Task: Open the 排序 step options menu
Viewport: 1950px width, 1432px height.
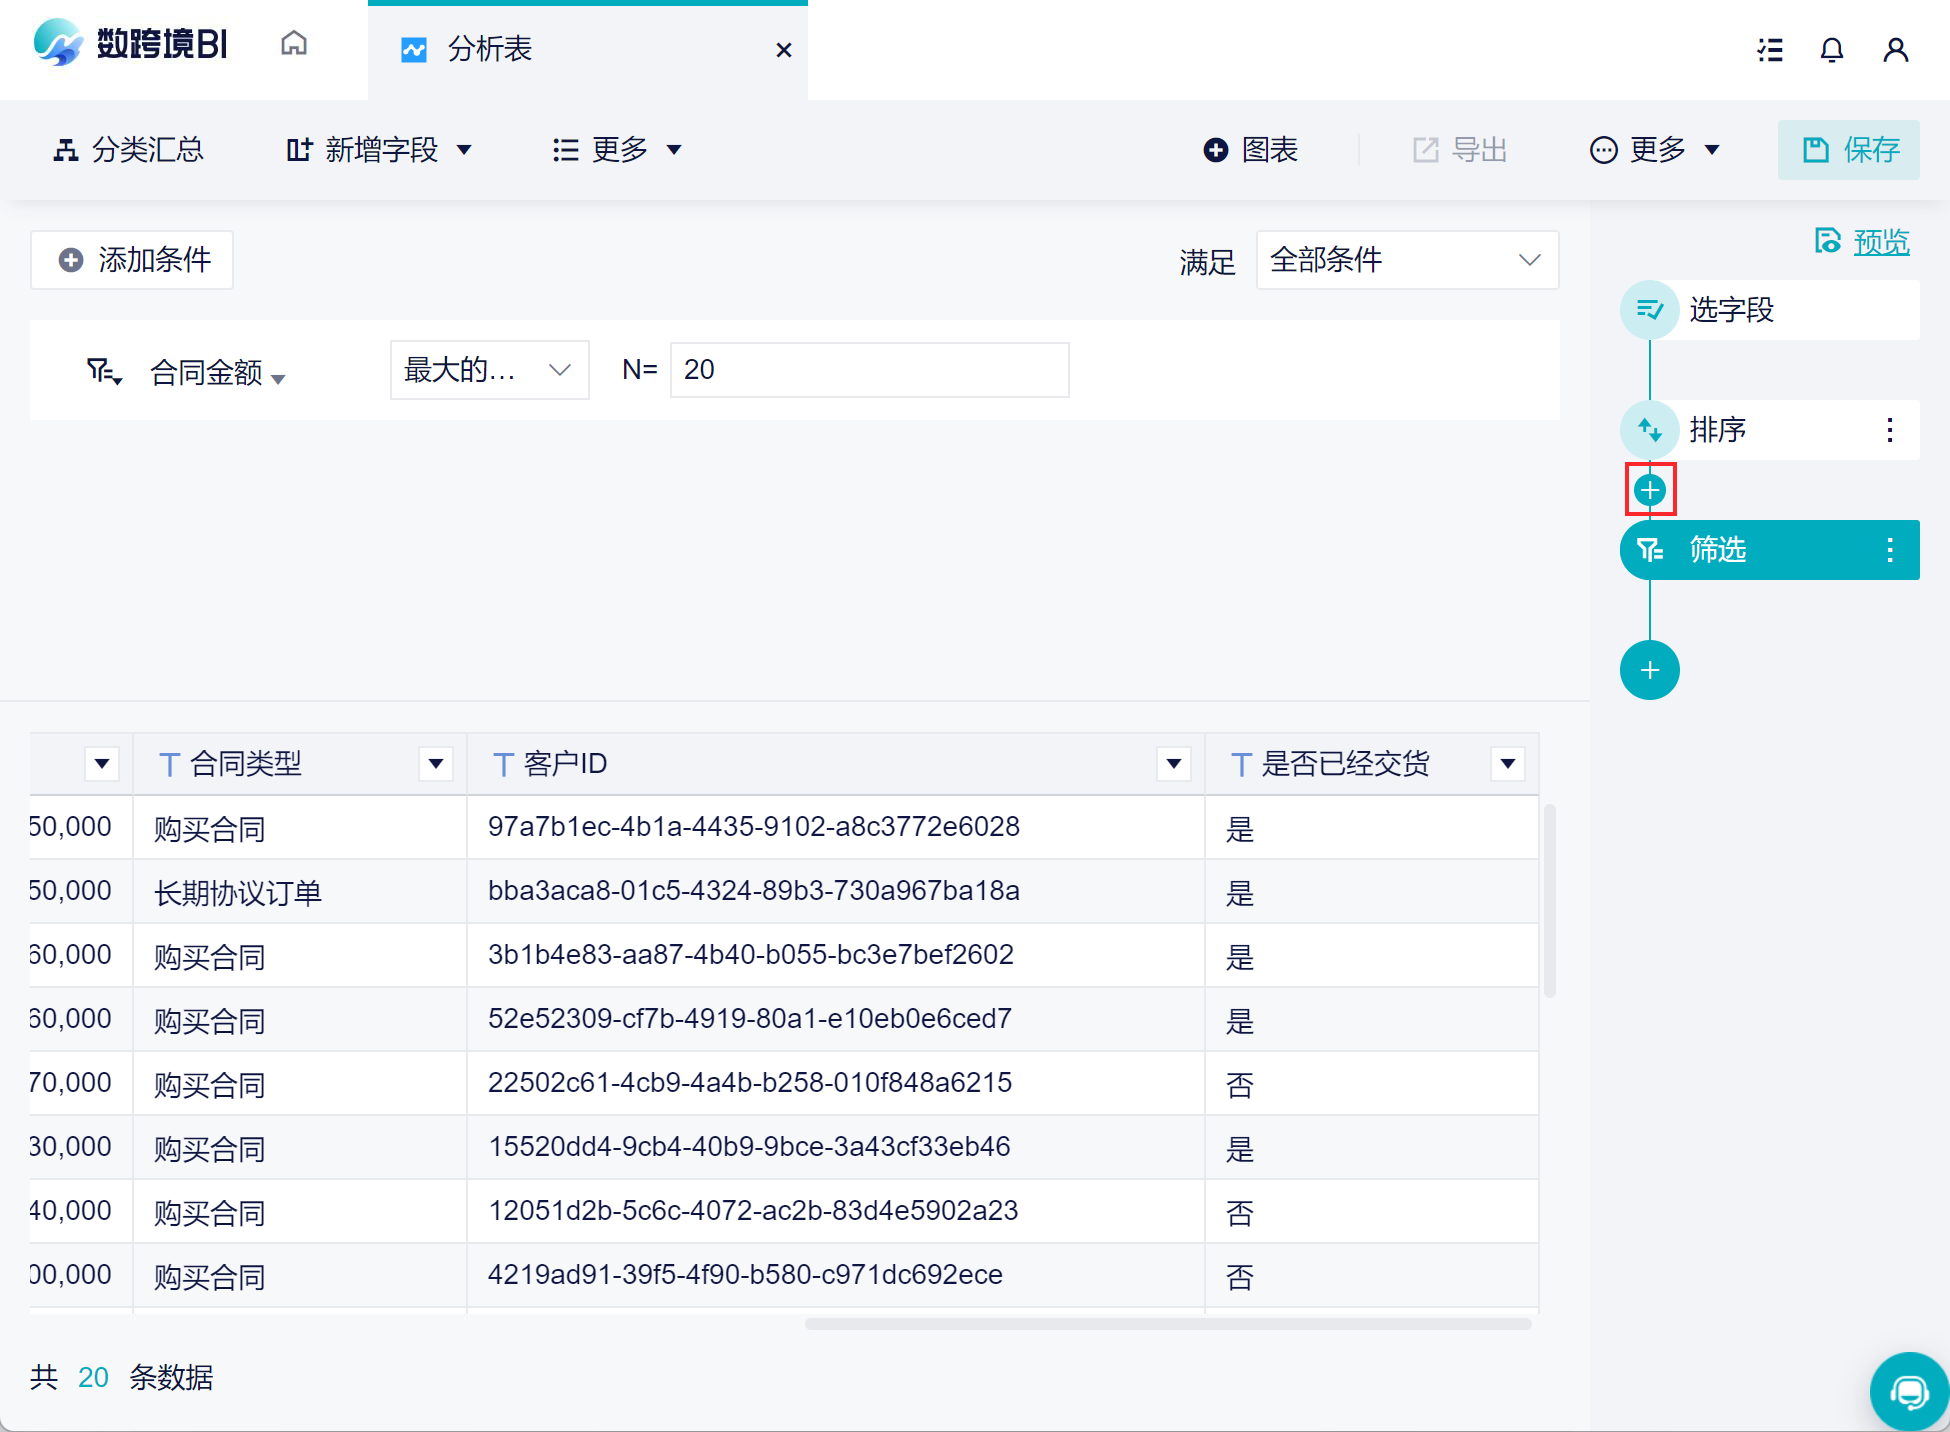Action: tap(1889, 430)
